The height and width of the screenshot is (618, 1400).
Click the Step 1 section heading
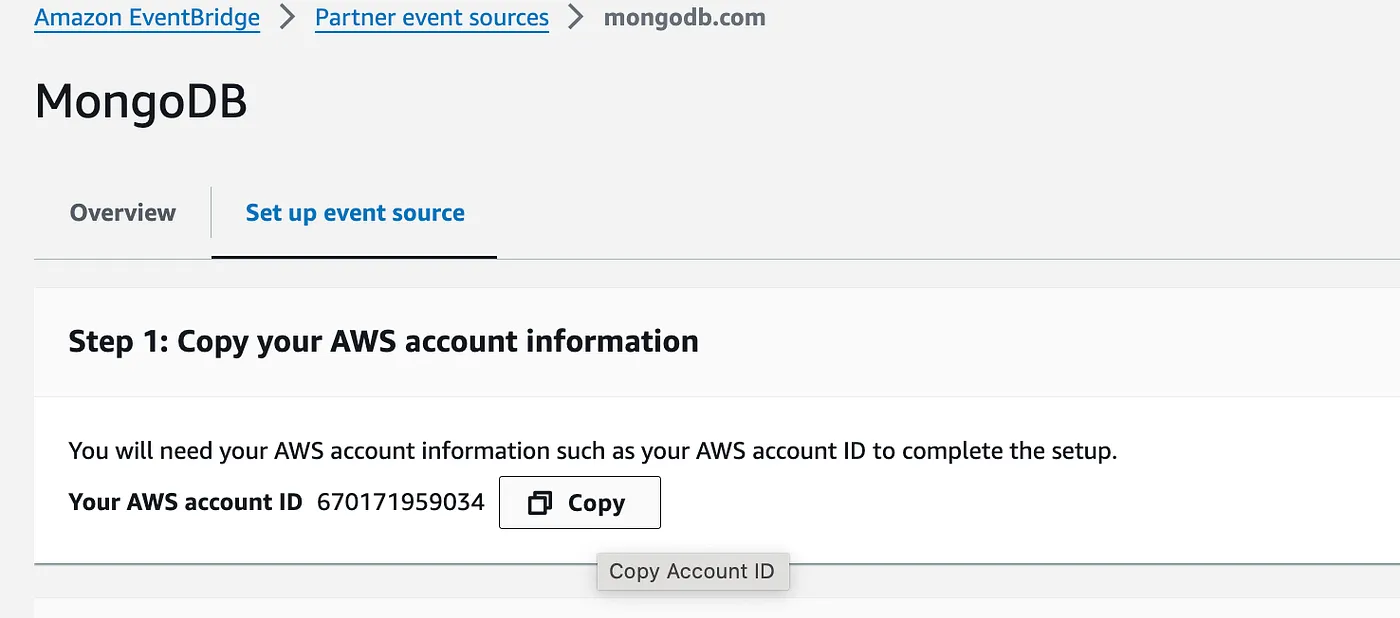384,341
